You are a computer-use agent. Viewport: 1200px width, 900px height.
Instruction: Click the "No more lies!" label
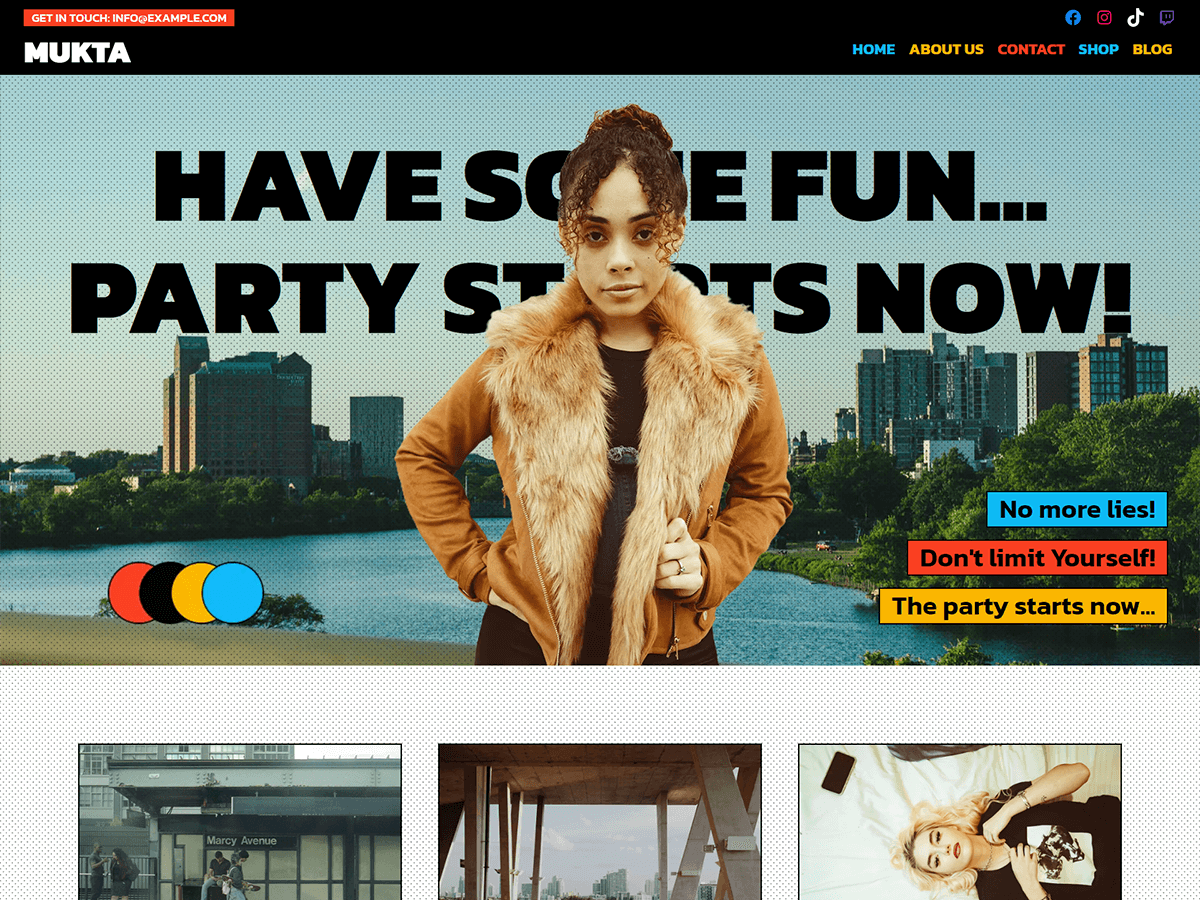click(x=1077, y=509)
